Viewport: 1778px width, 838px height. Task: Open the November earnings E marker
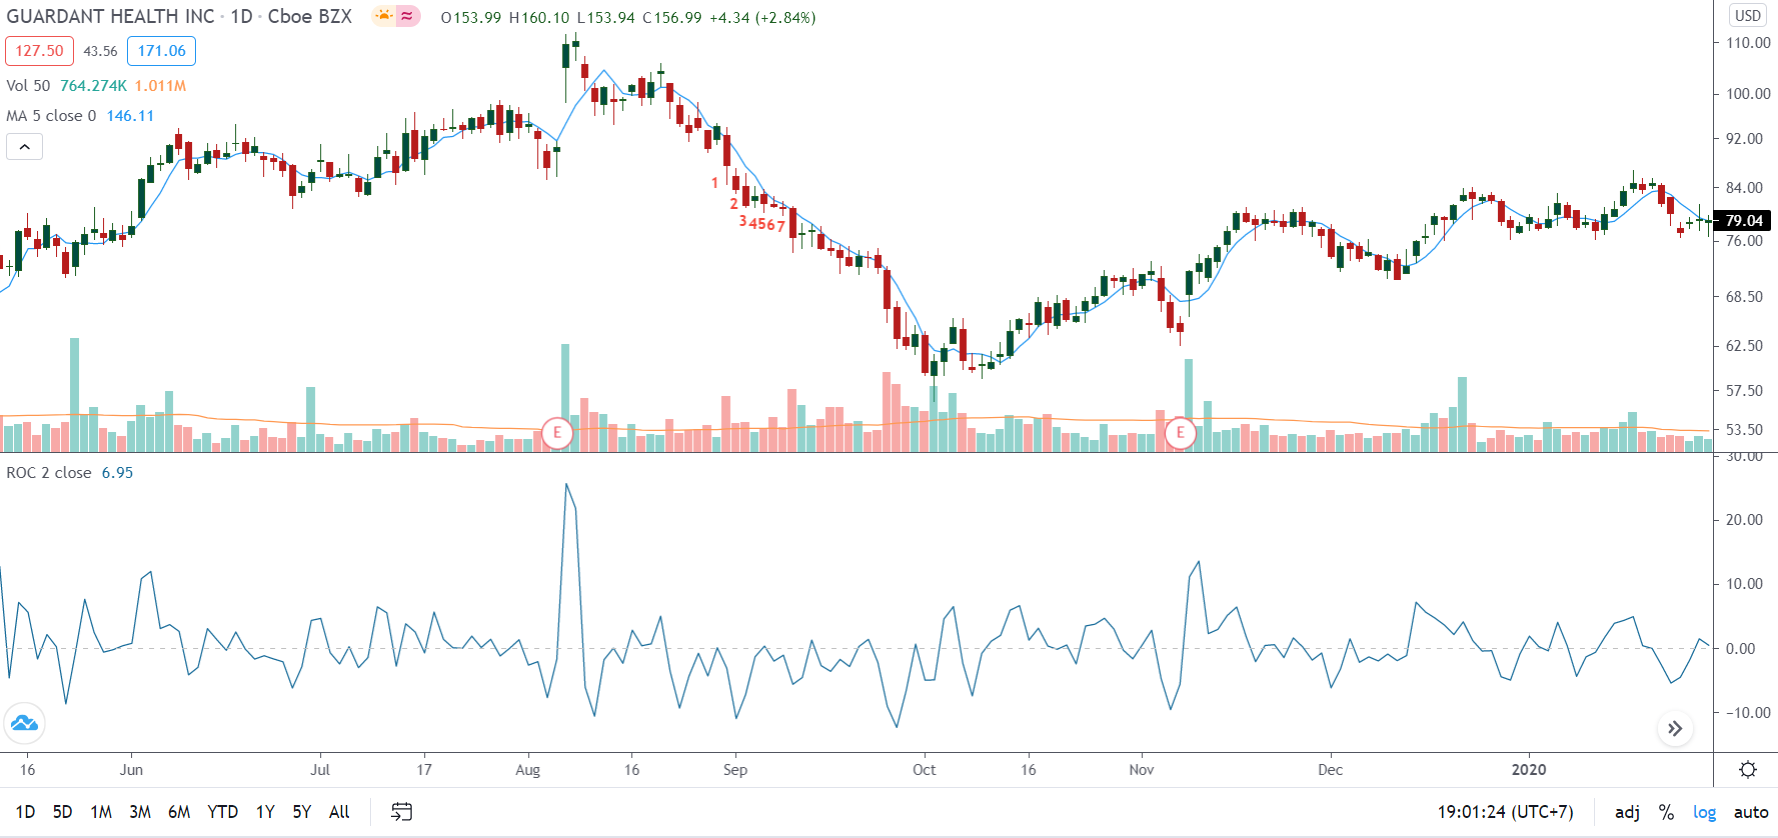[1180, 433]
